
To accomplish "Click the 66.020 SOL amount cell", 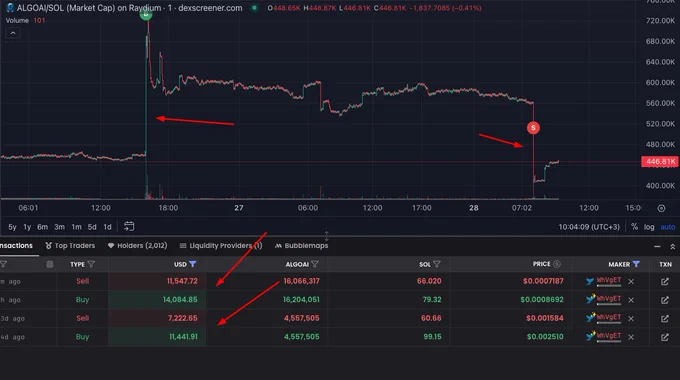I will [x=429, y=281].
